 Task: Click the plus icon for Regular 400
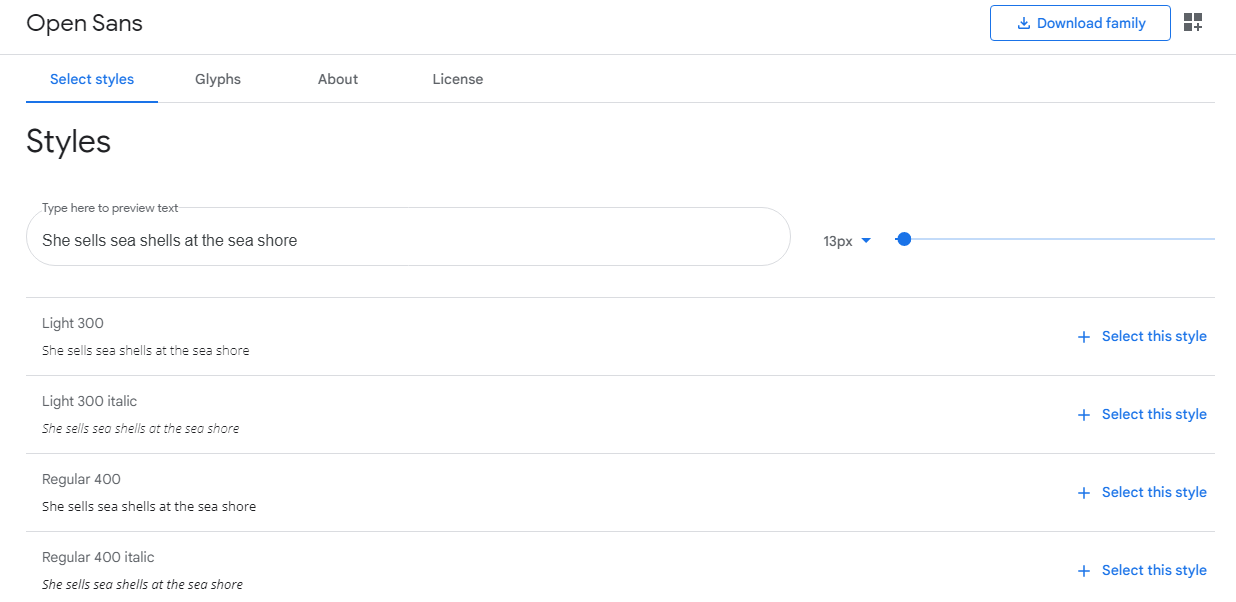(1083, 493)
